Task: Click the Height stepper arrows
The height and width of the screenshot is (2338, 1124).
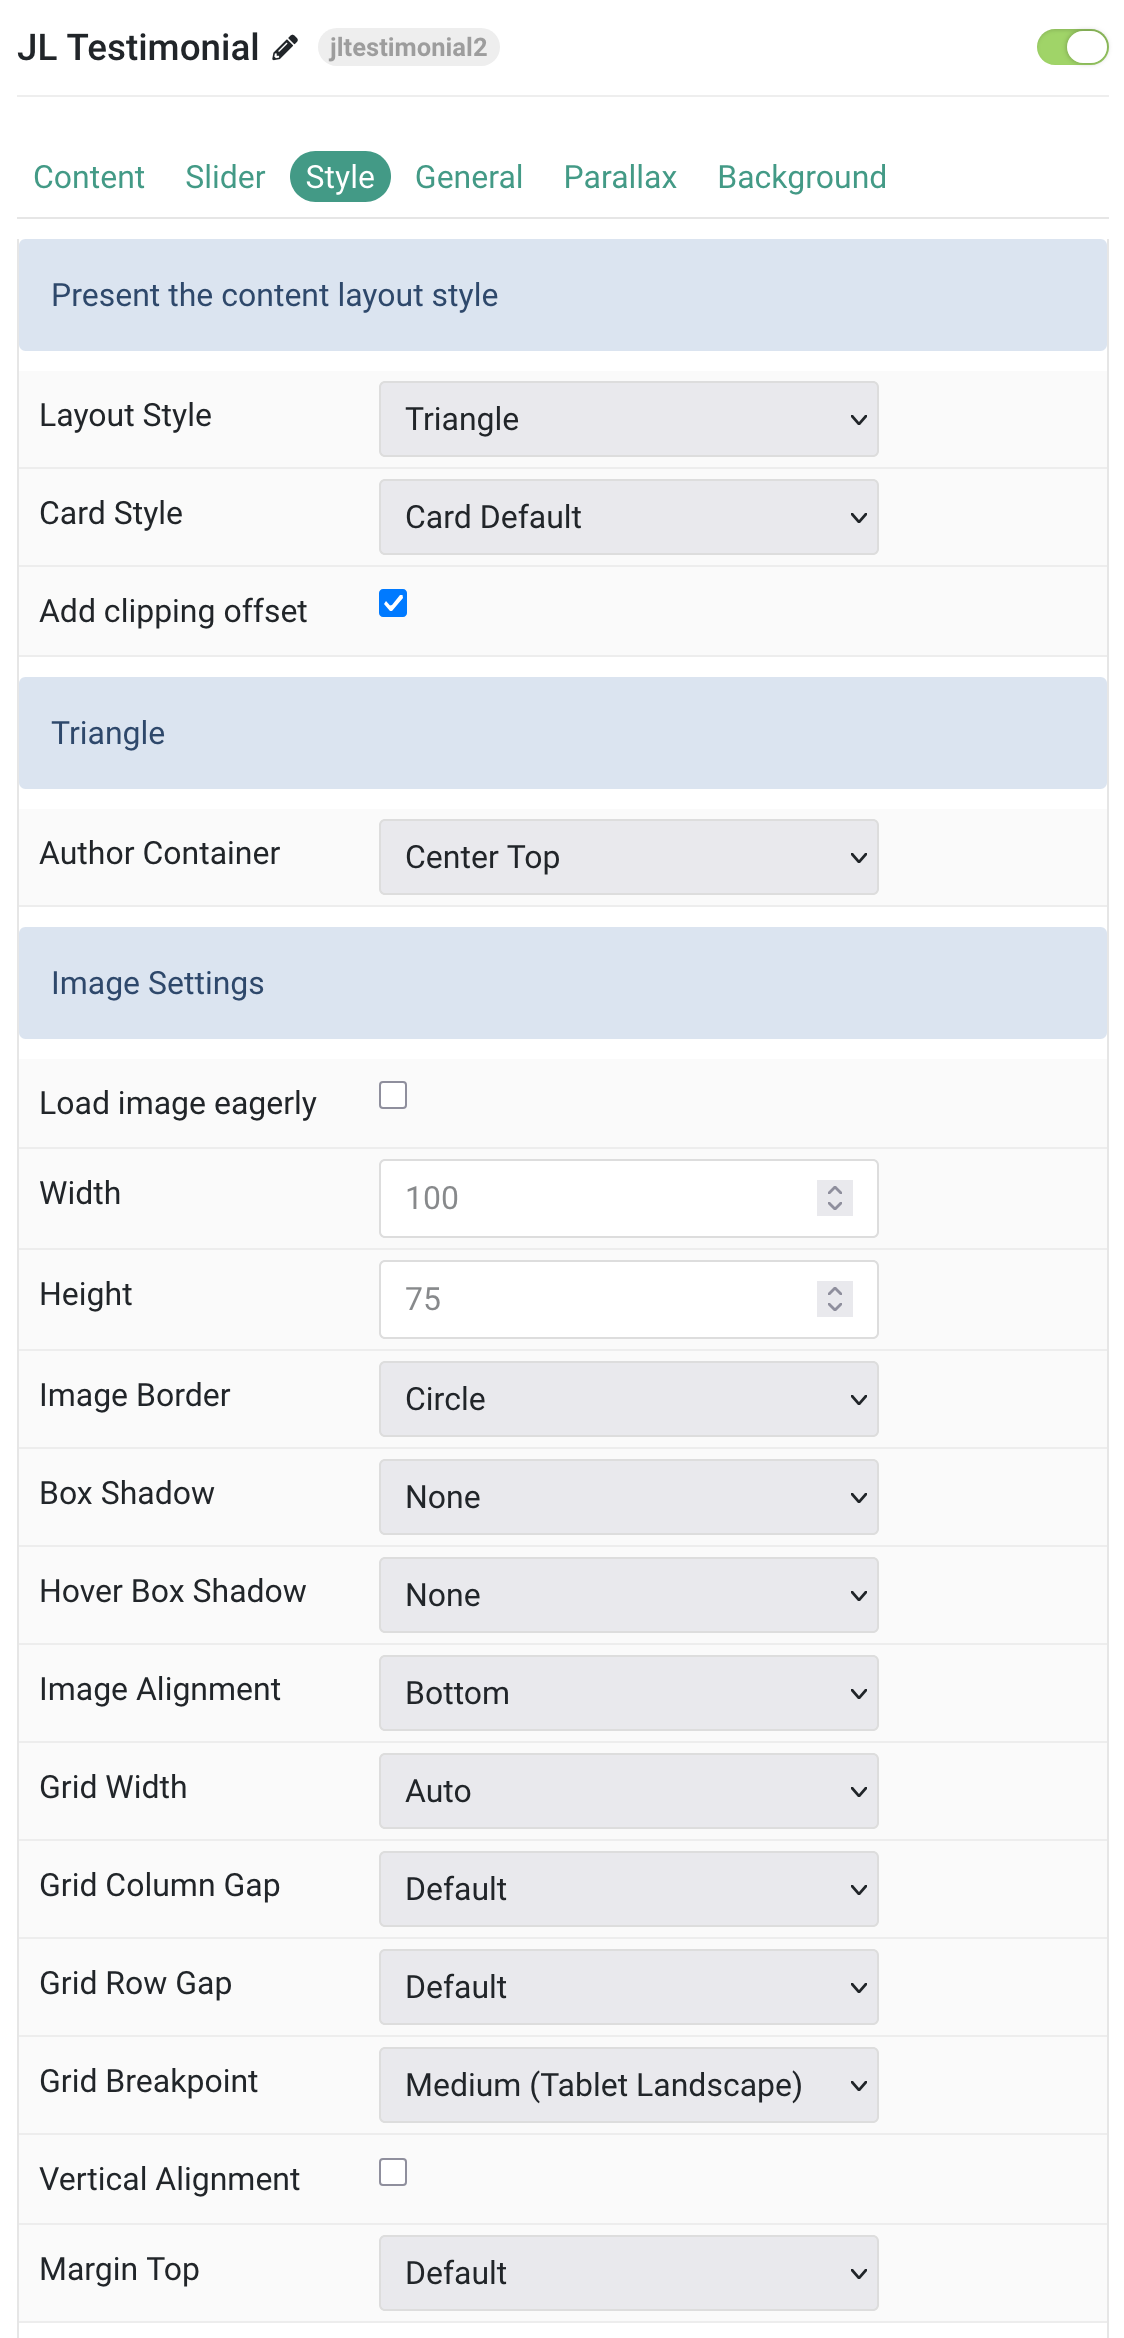Action: [x=835, y=1299]
